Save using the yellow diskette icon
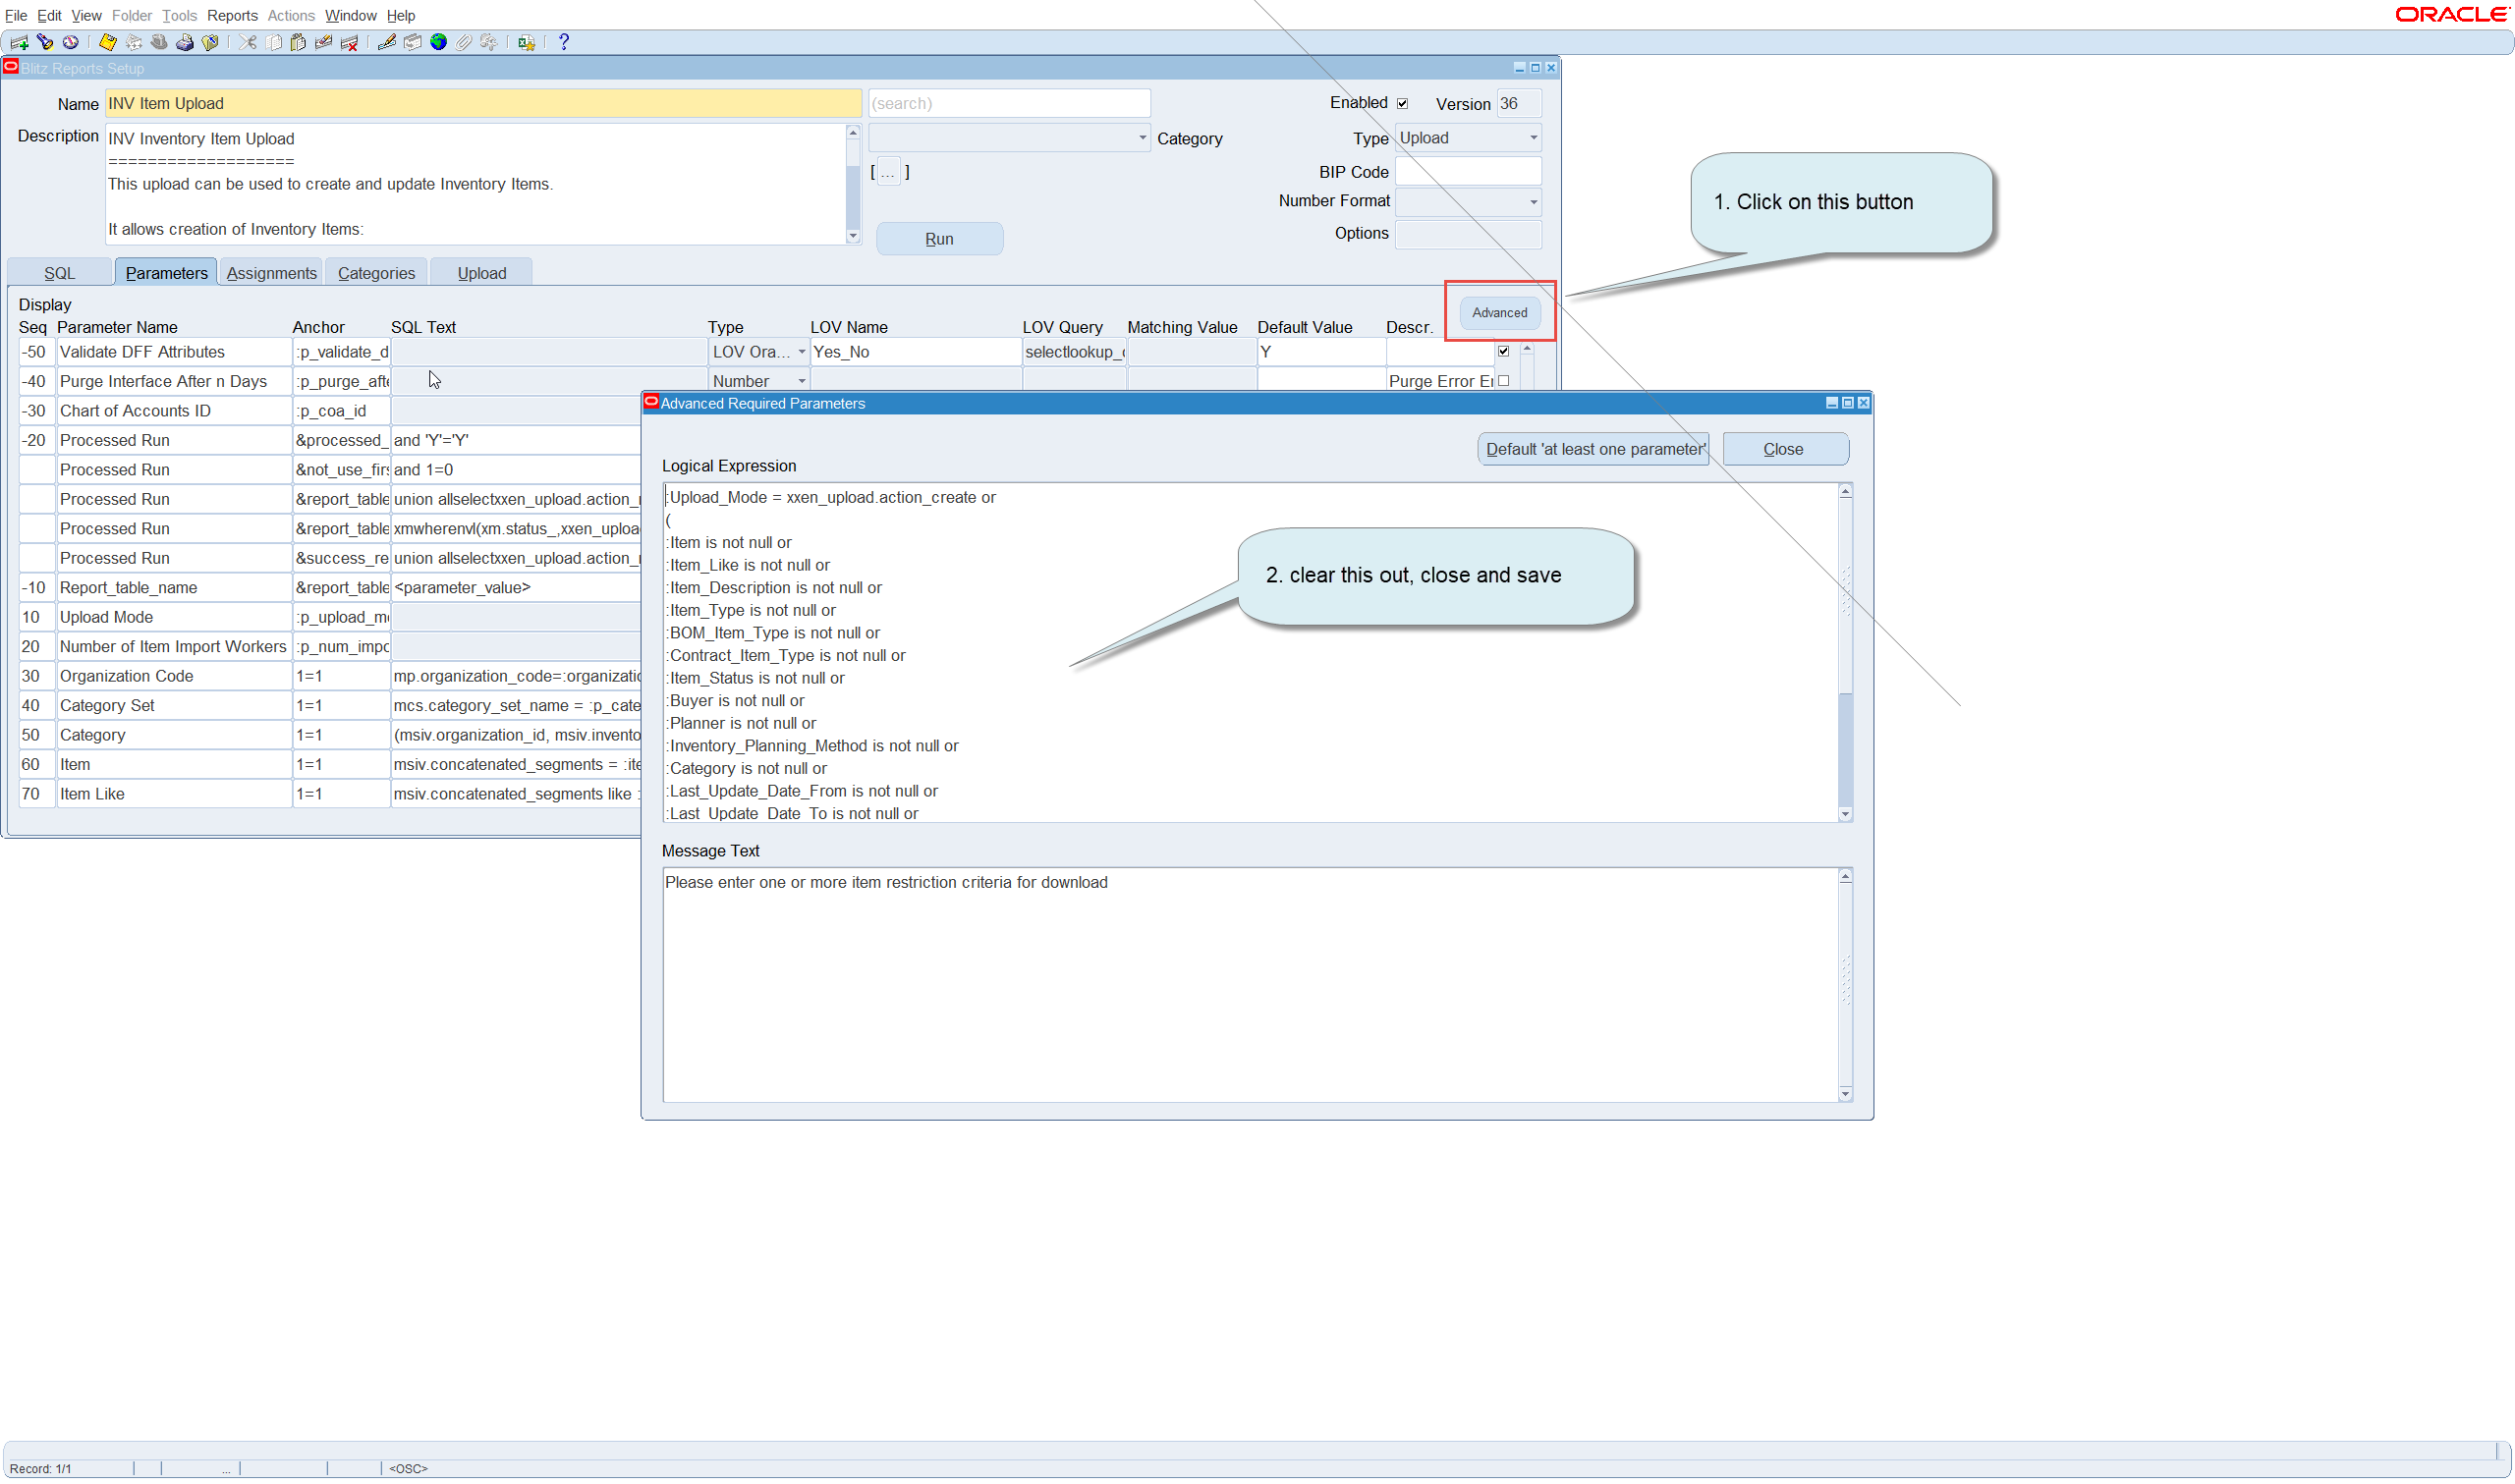The height and width of the screenshot is (1484, 2515). click(x=107, y=42)
